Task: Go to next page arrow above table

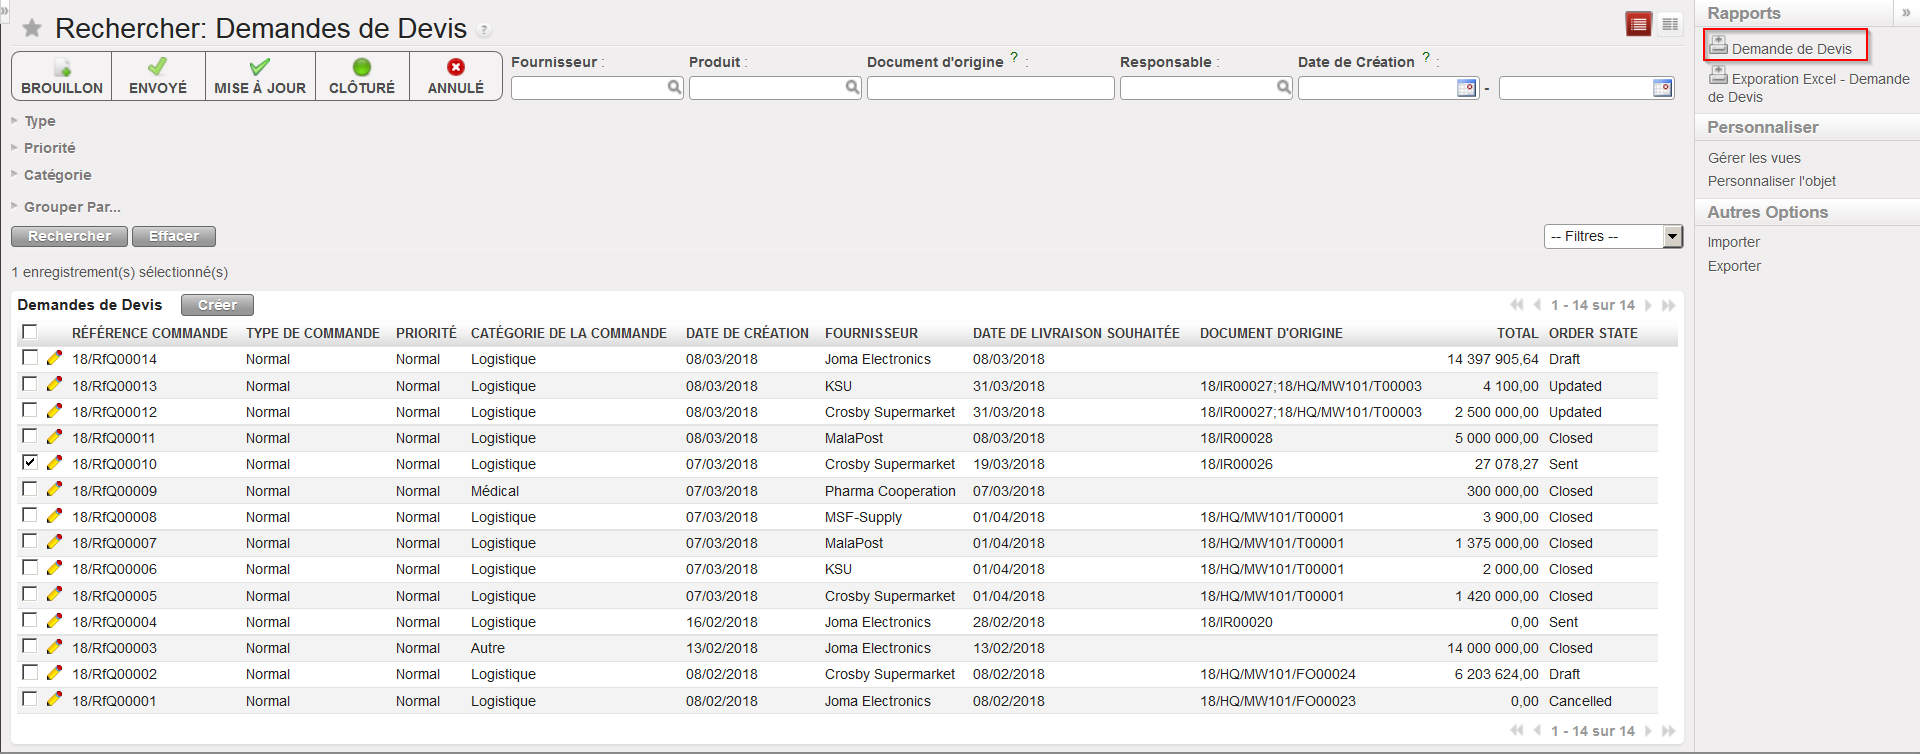Action: (1648, 305)
